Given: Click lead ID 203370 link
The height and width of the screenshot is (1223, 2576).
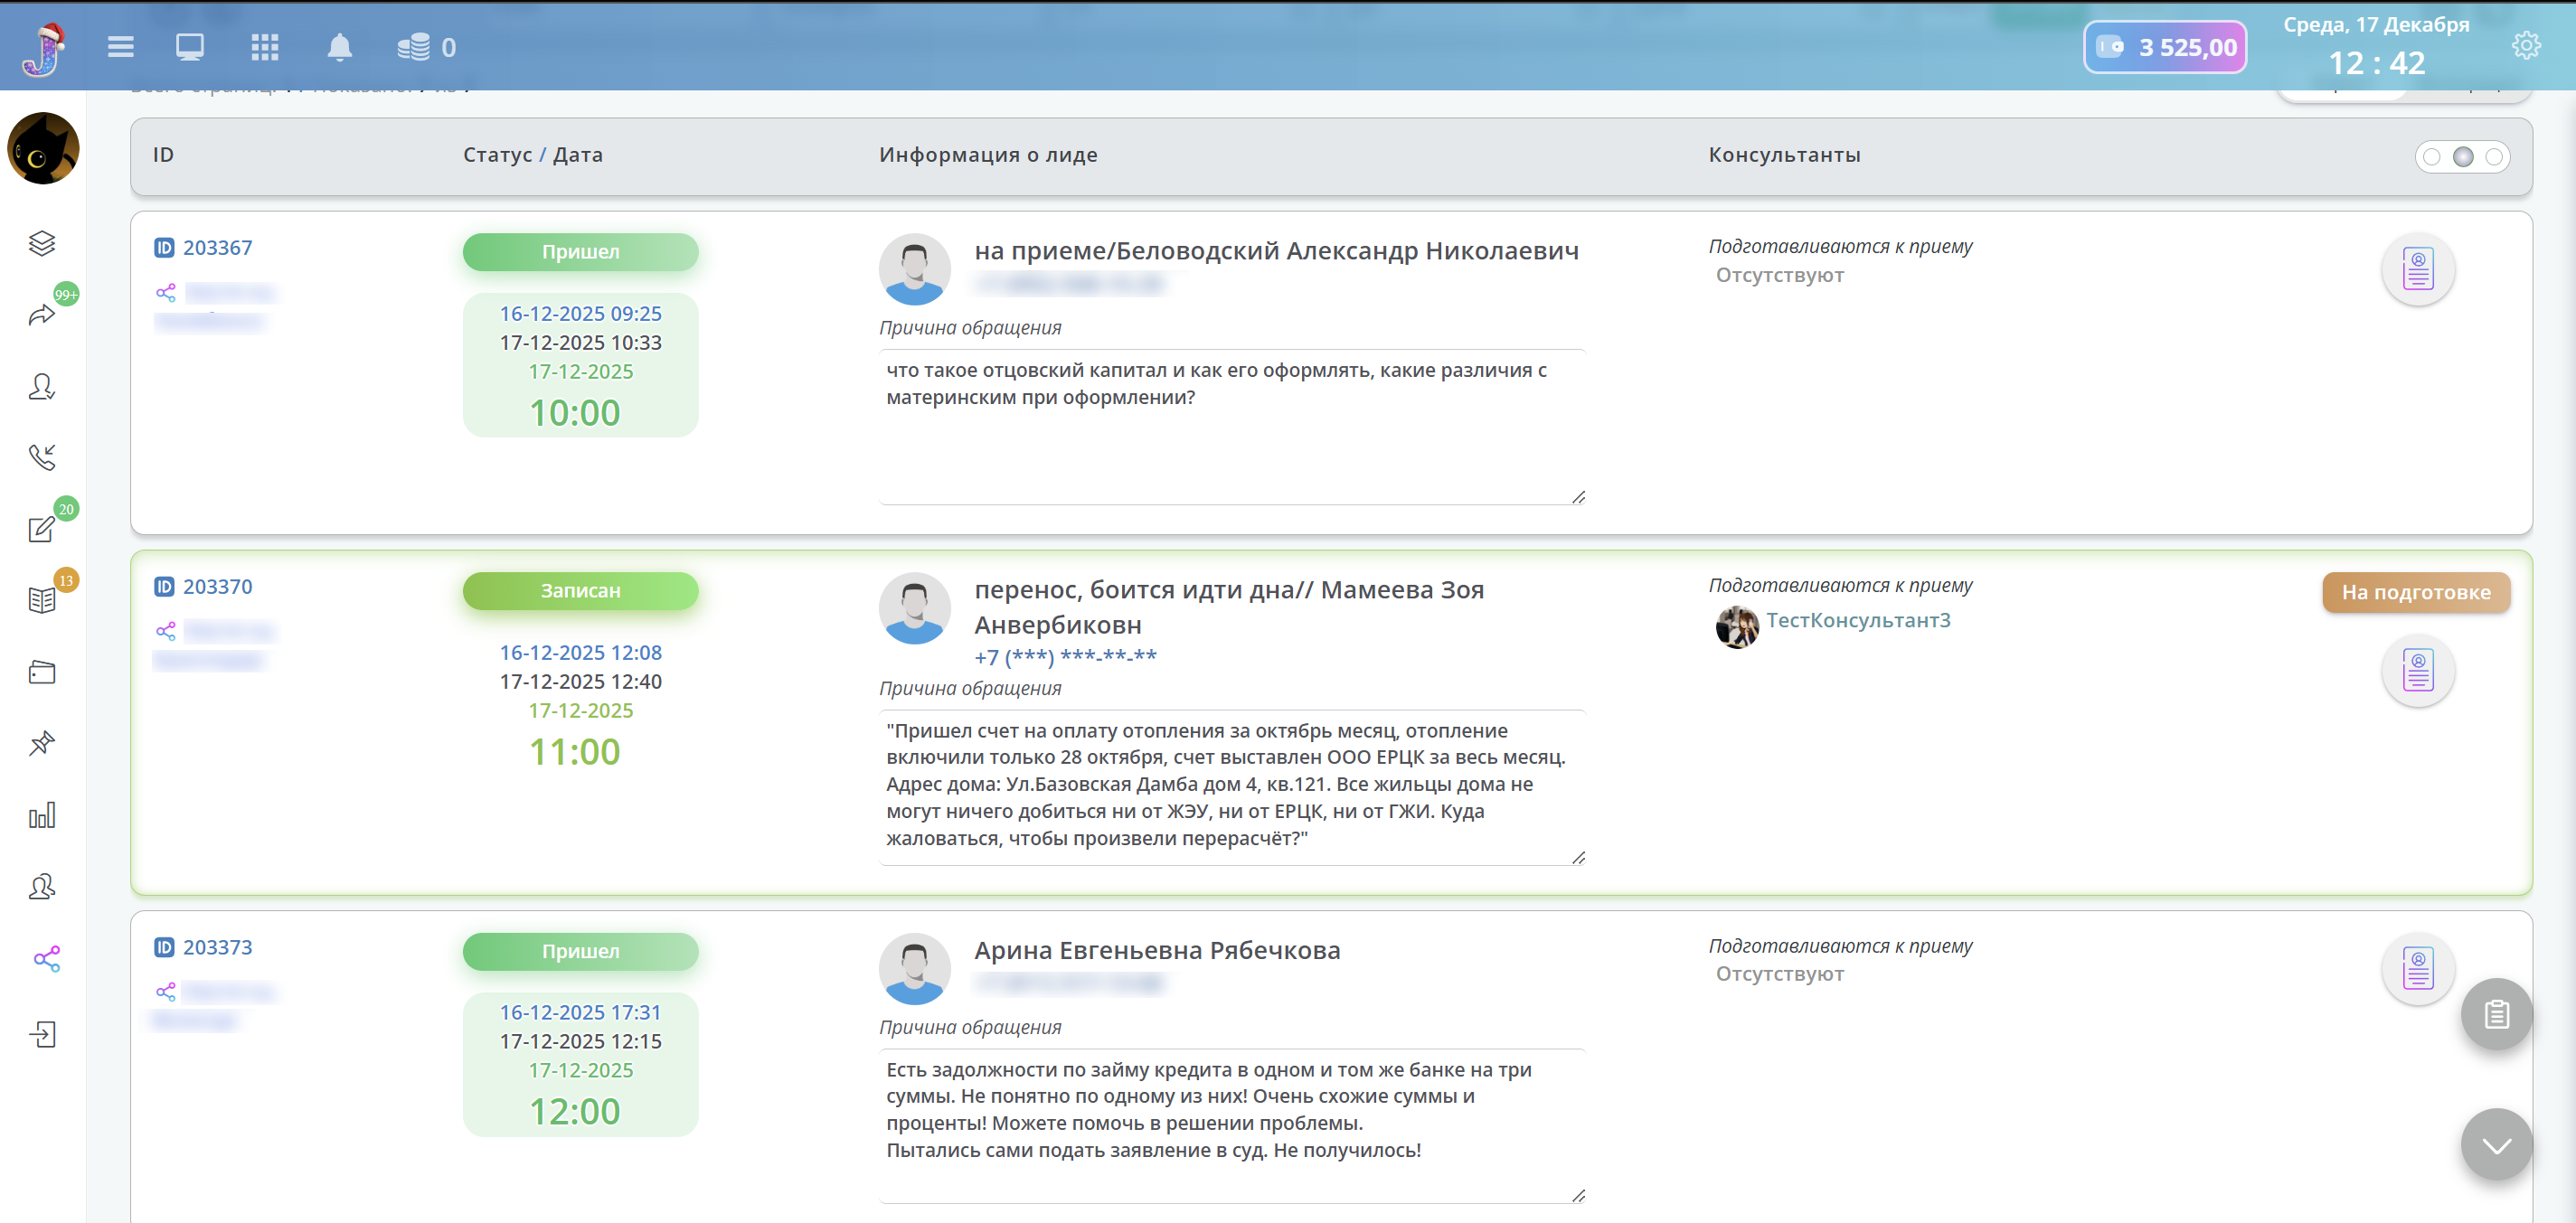Looking at the screenshot, I should click(217, 587).
